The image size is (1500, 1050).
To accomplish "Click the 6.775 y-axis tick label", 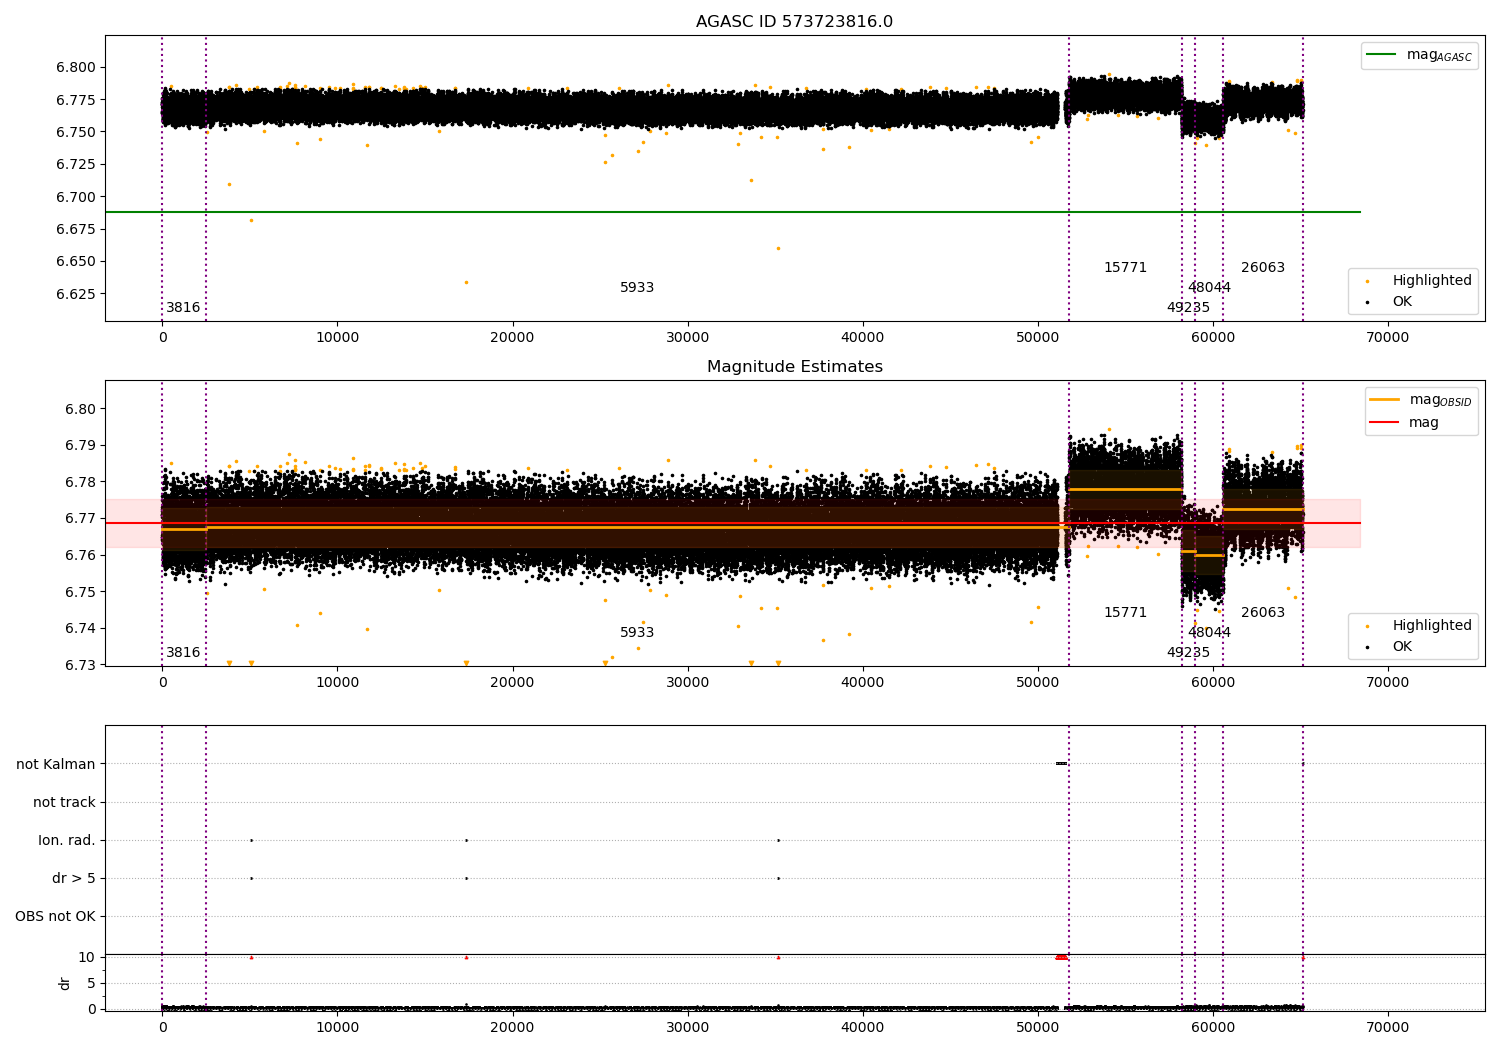I will 76,100.
